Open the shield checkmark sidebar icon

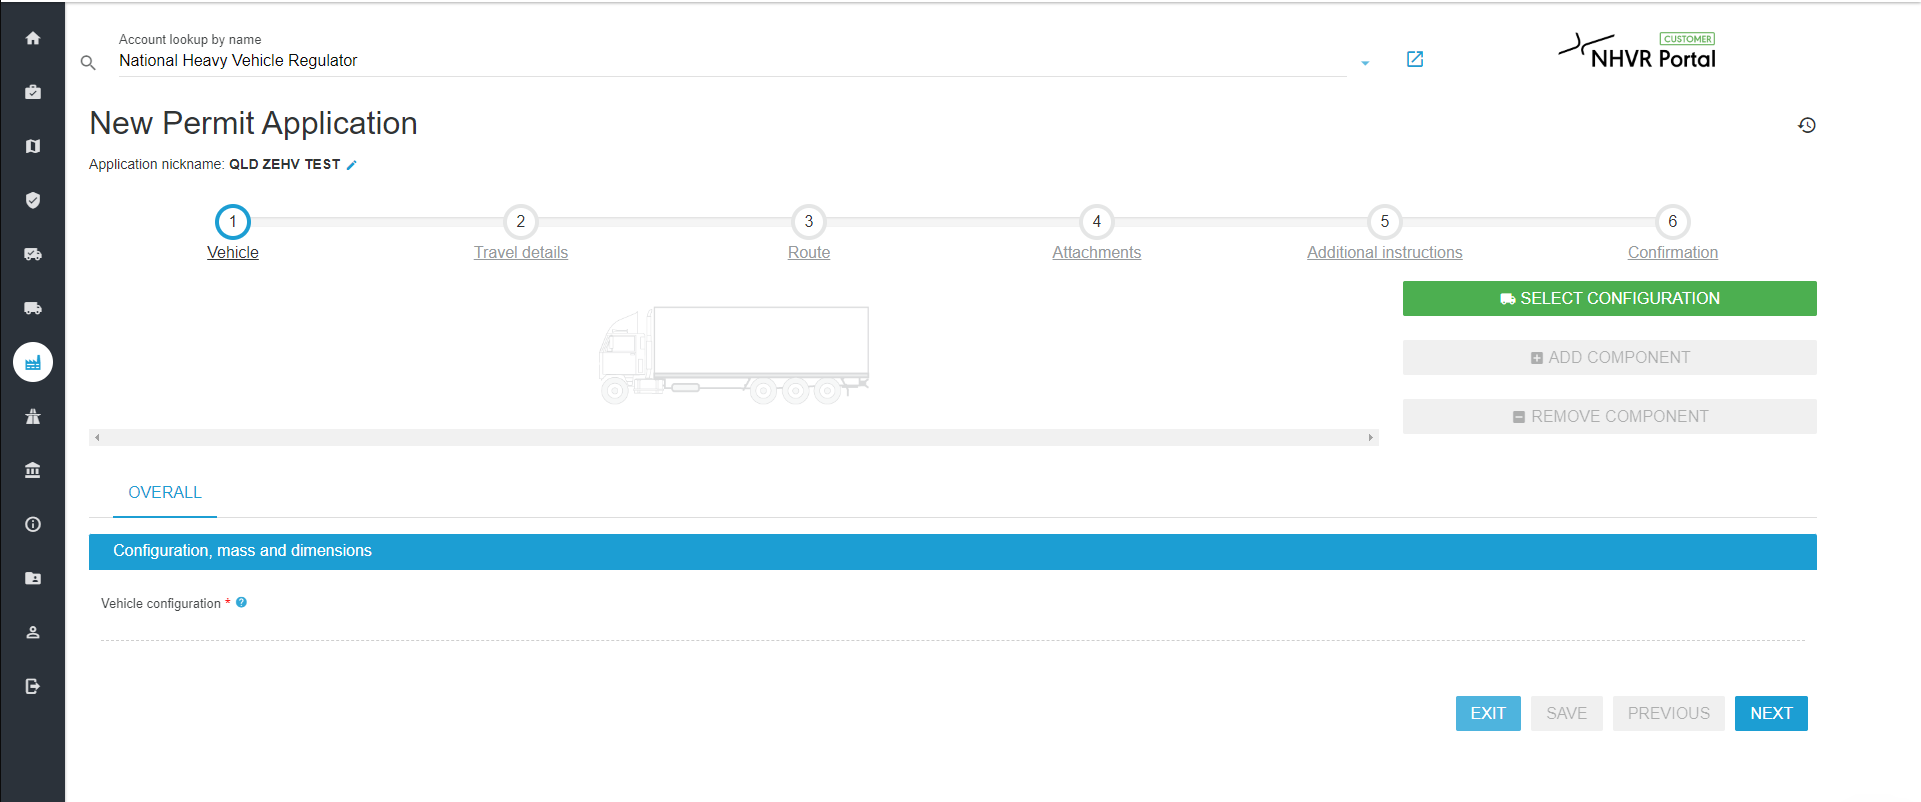[x=33, y=200]
